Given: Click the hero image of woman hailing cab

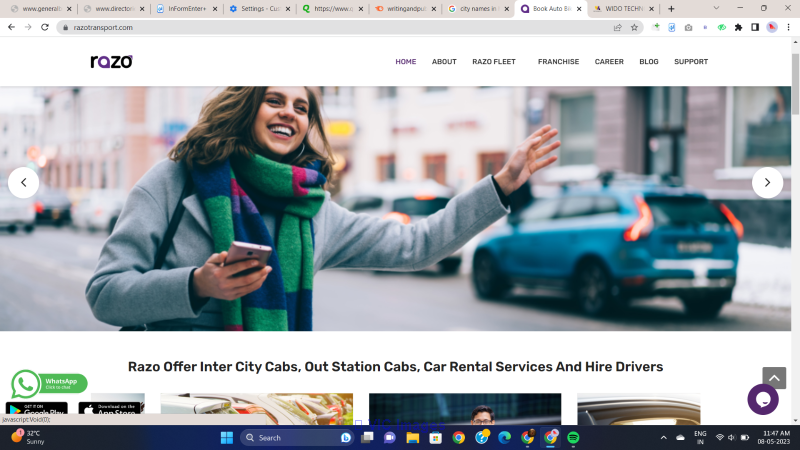Looking at the screenshot, I should point(395,208).
